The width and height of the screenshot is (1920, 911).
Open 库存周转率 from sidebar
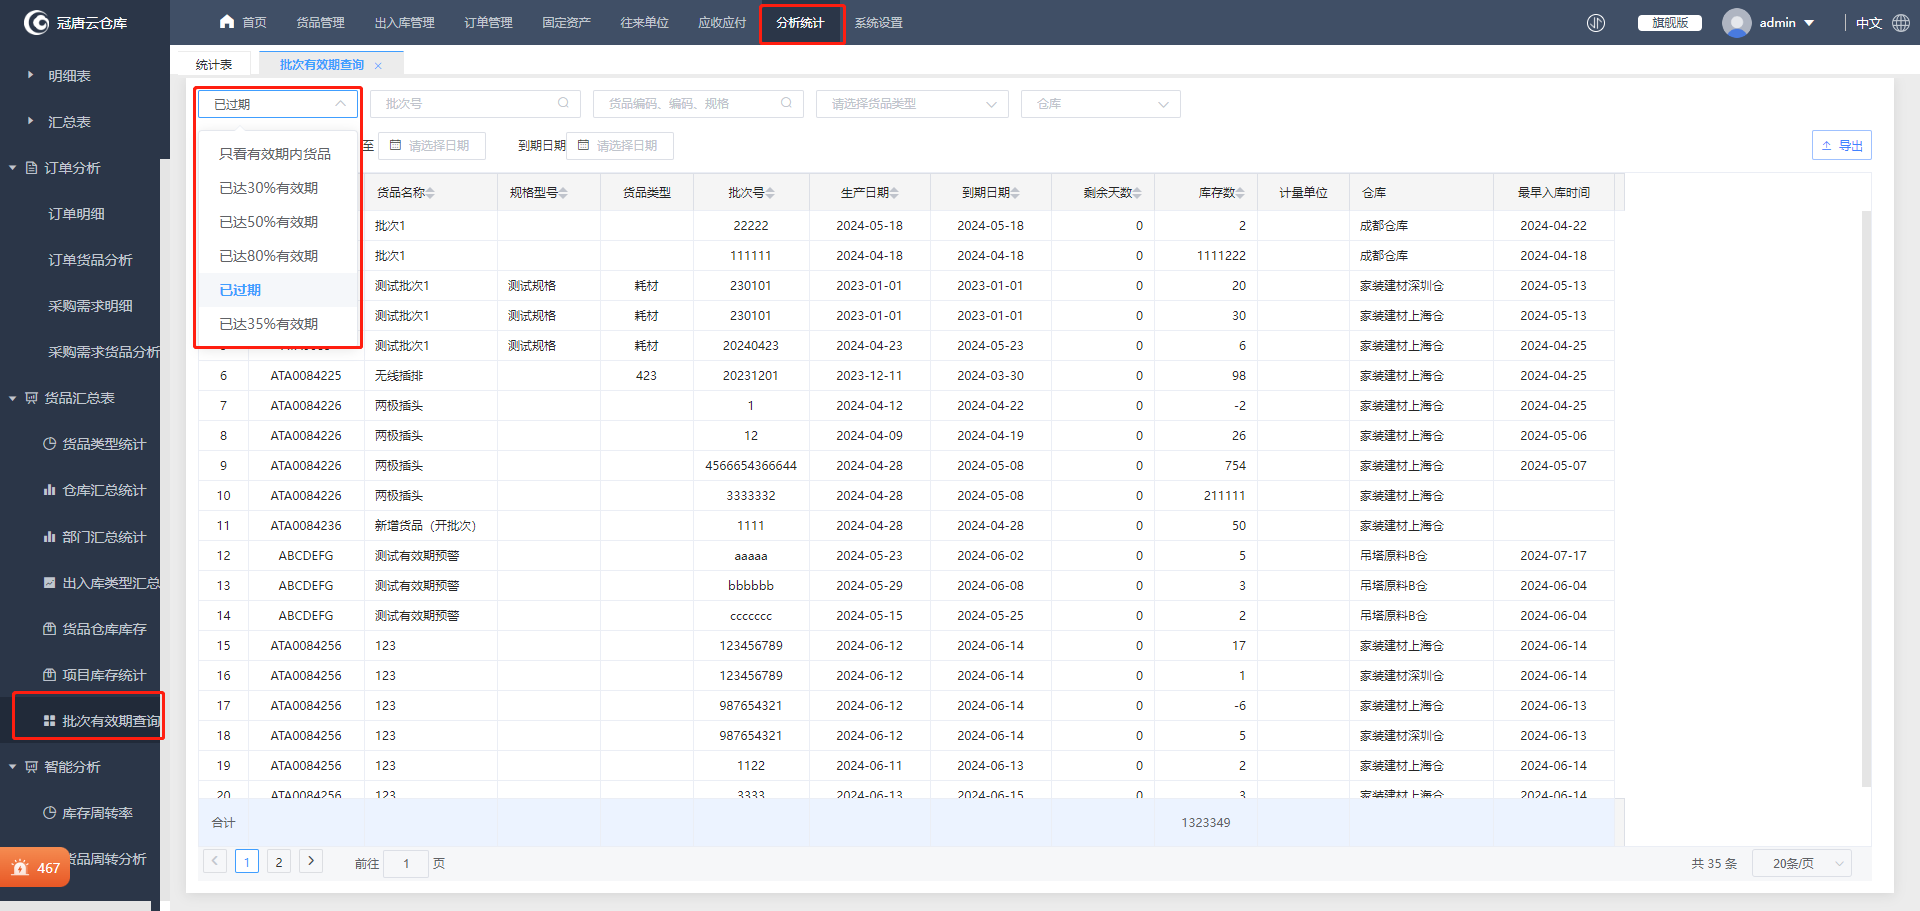(x=97, y=813)
